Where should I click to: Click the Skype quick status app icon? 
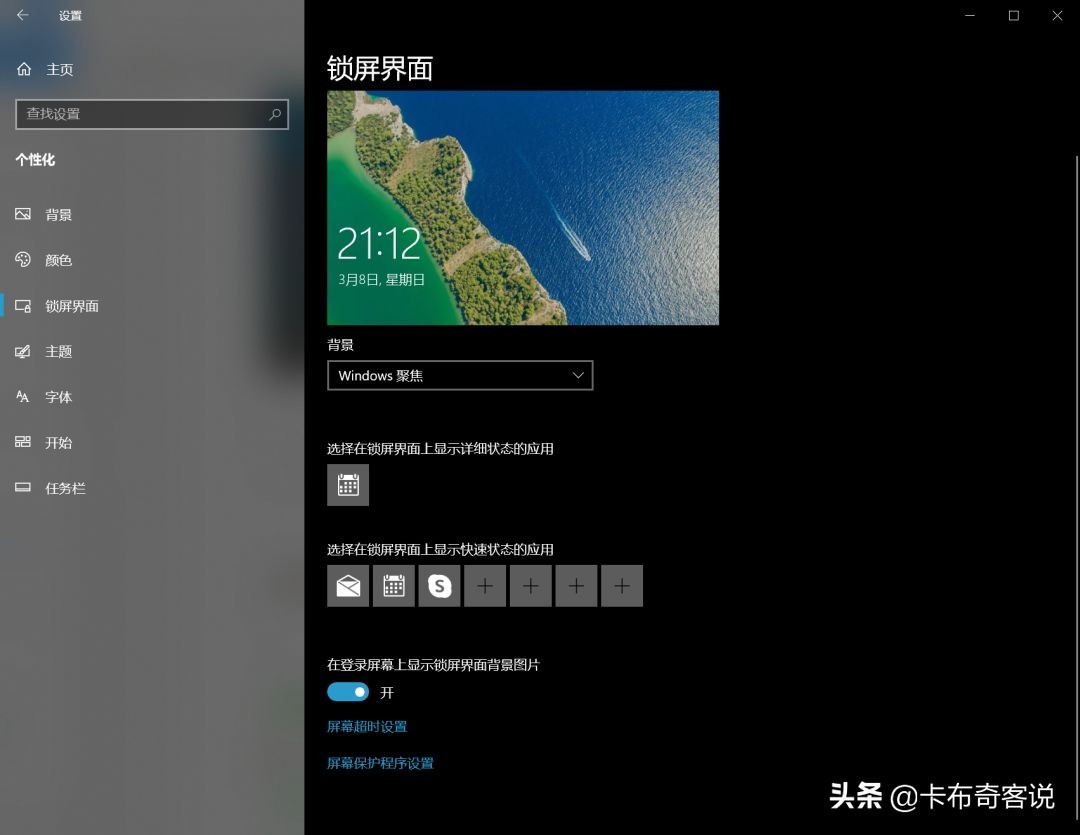439,586
